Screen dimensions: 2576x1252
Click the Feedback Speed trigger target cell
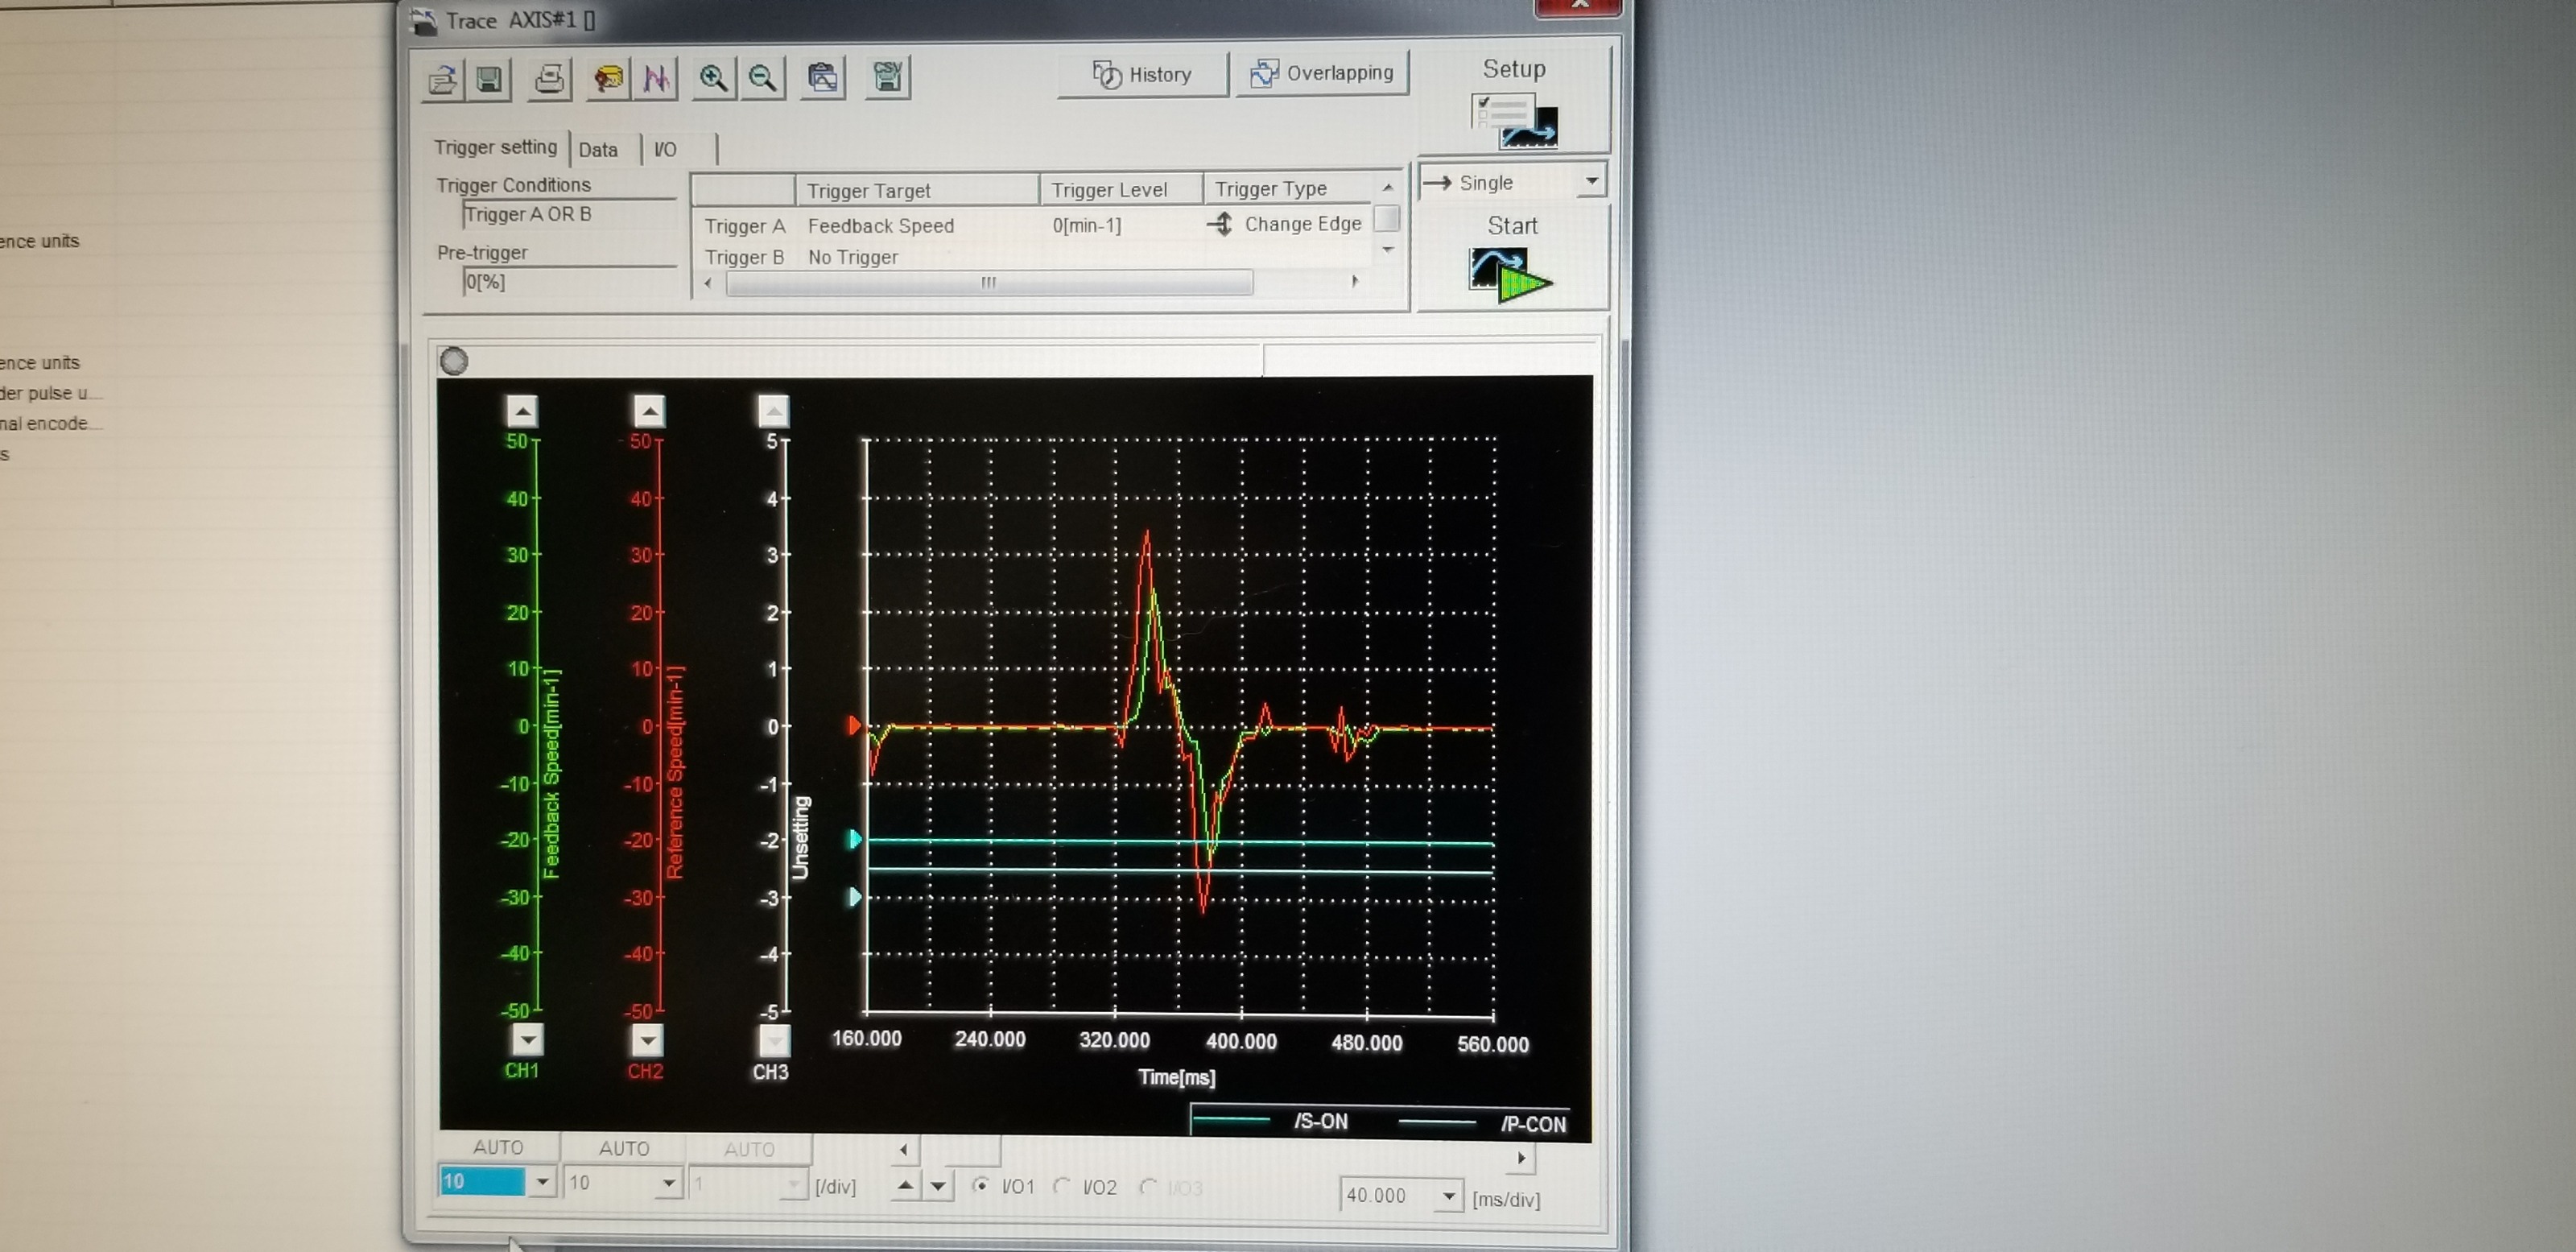[881, 226]
